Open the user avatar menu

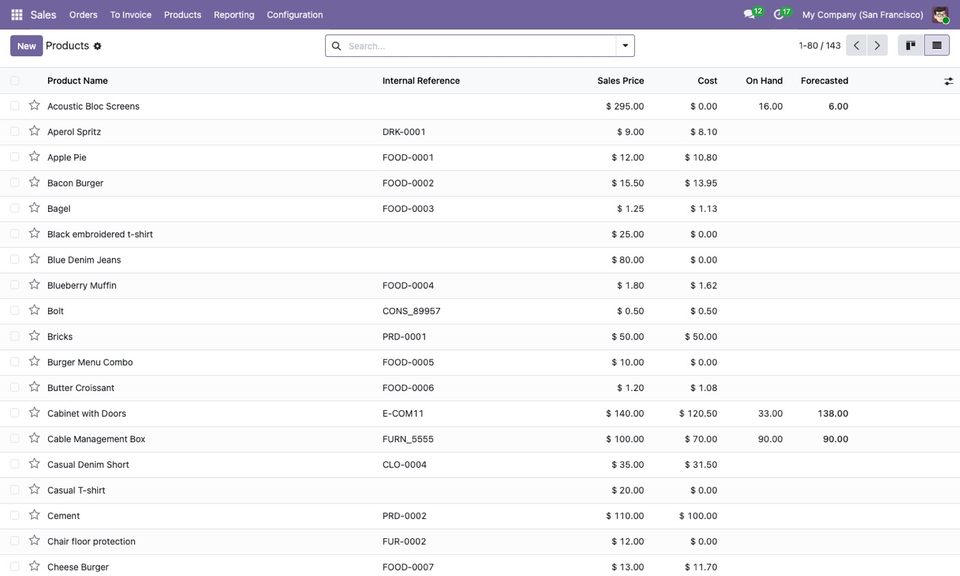pyautogui.click(x=940, y=15)
